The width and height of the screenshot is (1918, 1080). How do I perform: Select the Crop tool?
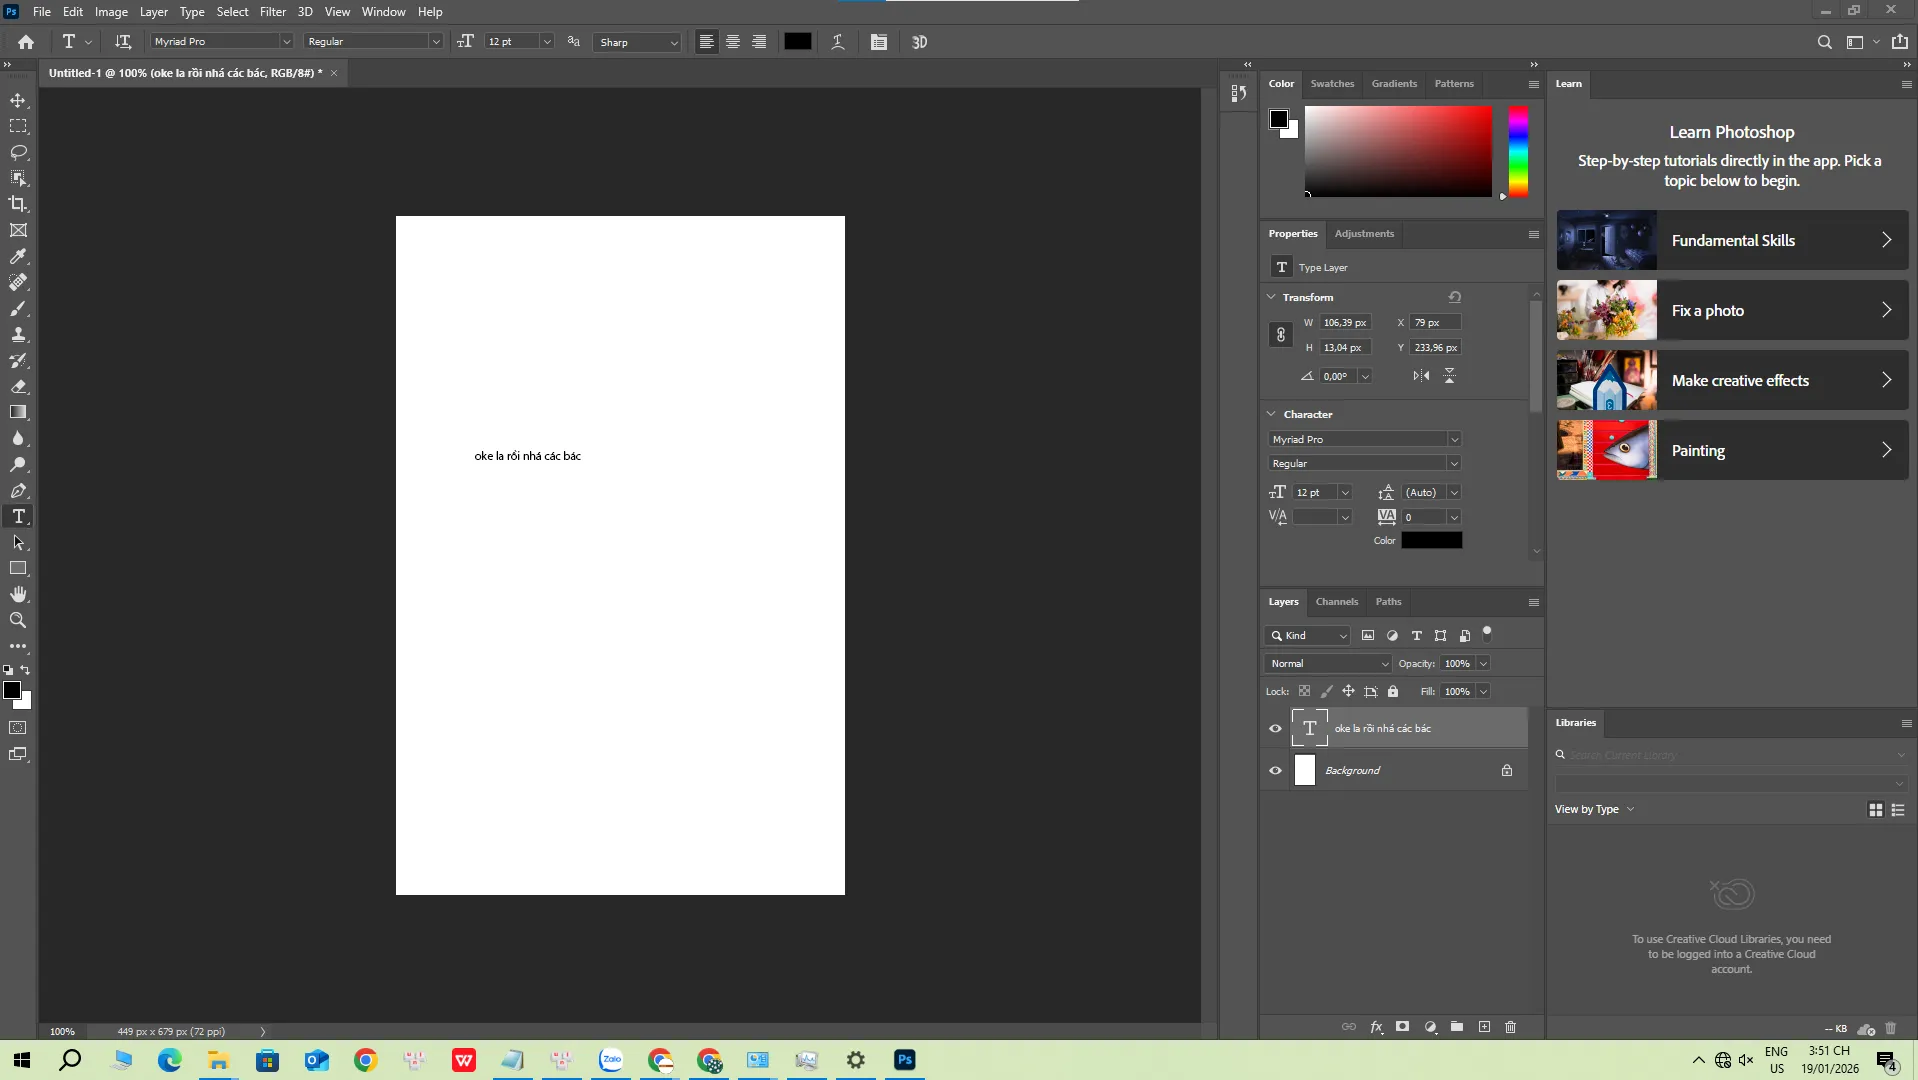coord(18,203)
